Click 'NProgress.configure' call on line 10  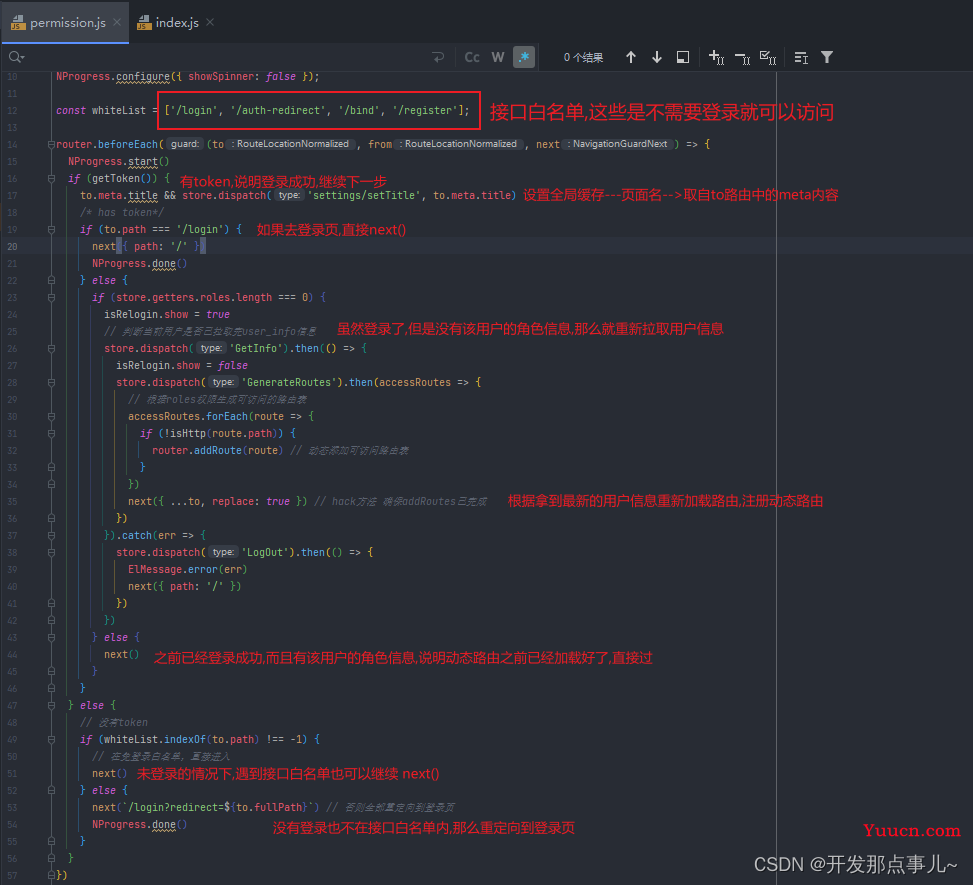[113, 77]
